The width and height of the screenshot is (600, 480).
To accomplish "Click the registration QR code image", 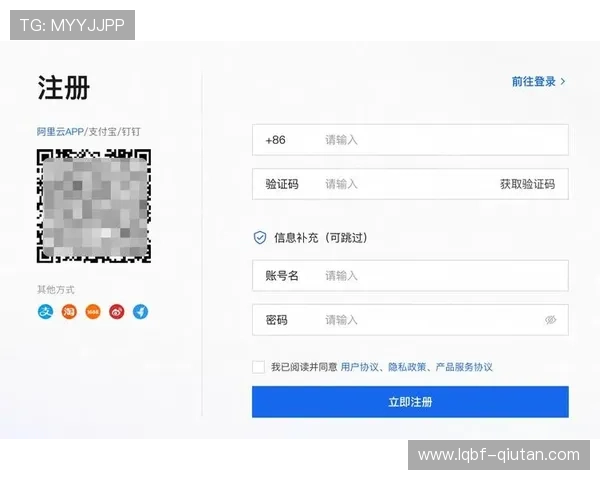I will (93, 206).
